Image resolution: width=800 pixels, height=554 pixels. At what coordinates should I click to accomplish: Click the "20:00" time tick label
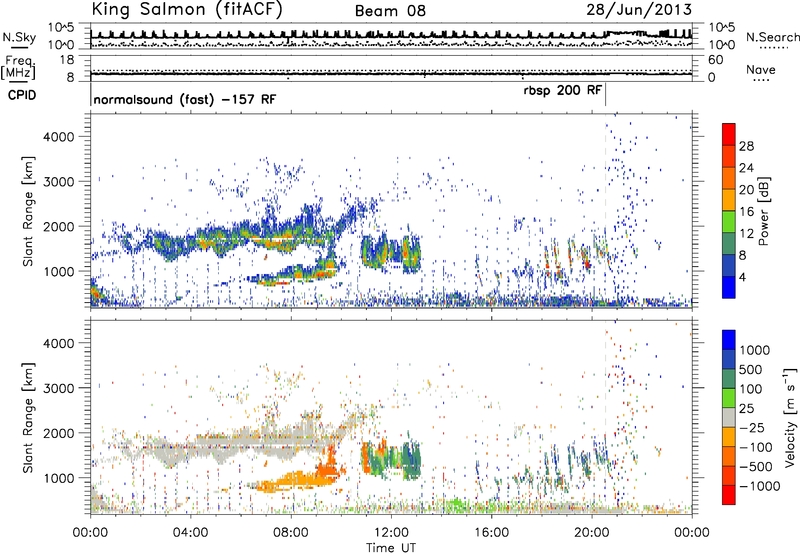click(592, 533)
